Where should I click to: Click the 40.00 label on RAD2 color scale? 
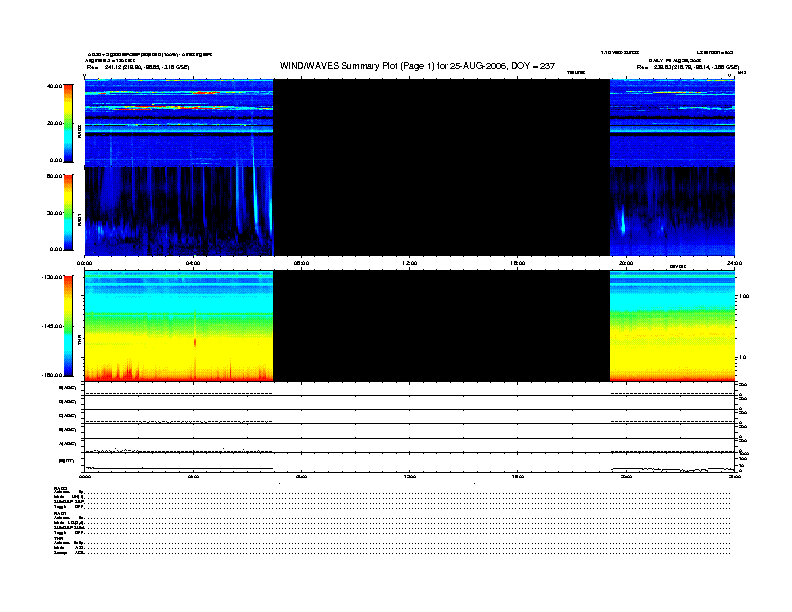54,86
